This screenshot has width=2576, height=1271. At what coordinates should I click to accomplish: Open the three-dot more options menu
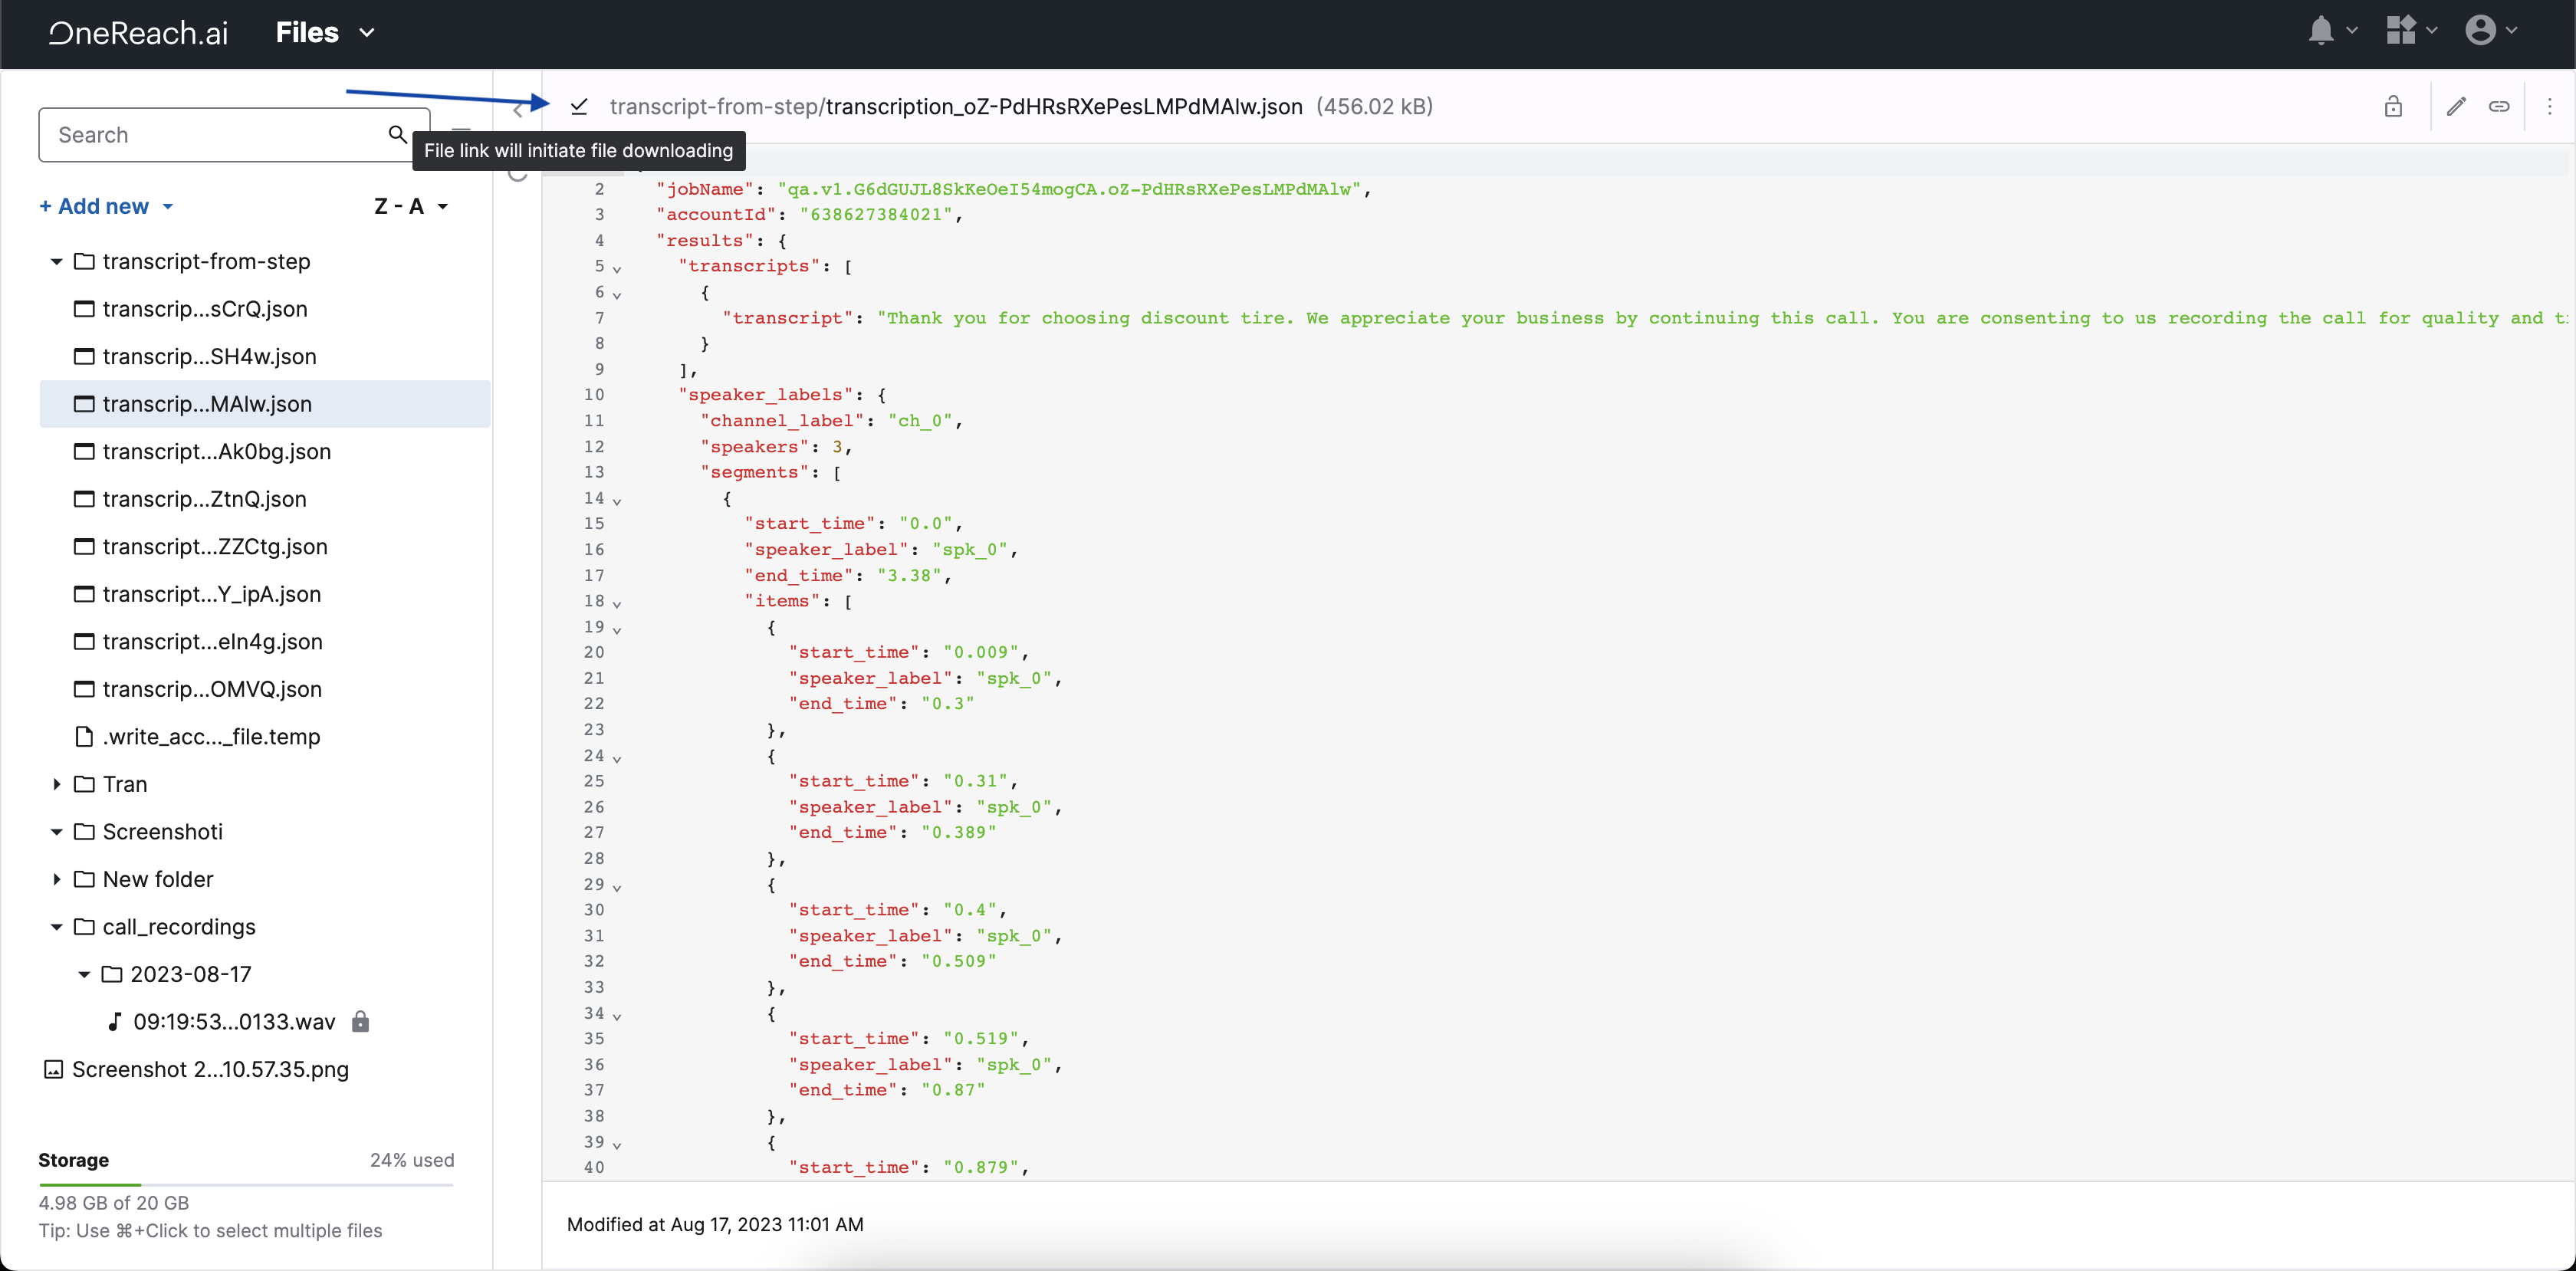(x=2549, y=106)
